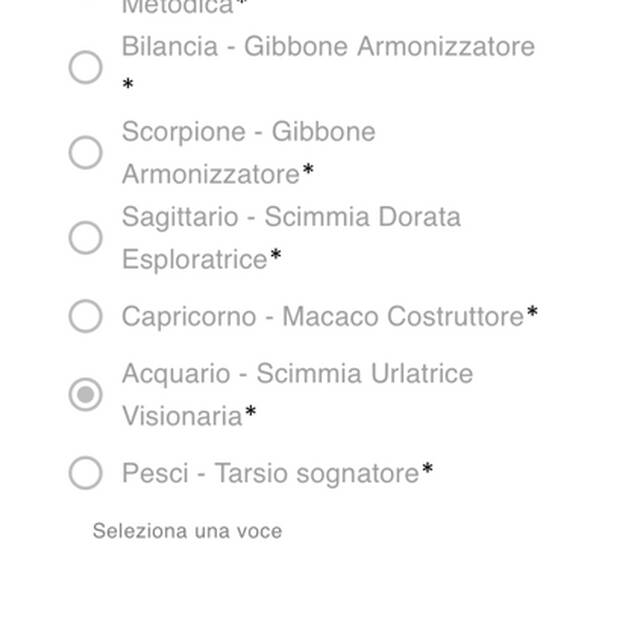Pick the Capricorno radio button
The height and width of the screenshot is (640, 640).
(85, 316)
